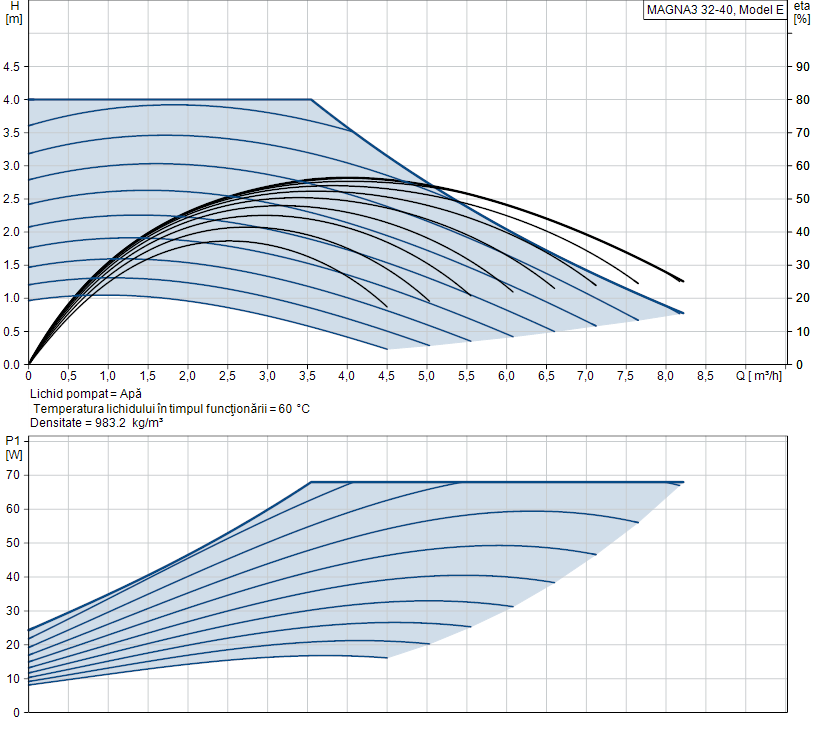Viewport: 818px width, 729px height.
Task: Click the 4.0 m head axis tick label
Action: click(11, 100)
